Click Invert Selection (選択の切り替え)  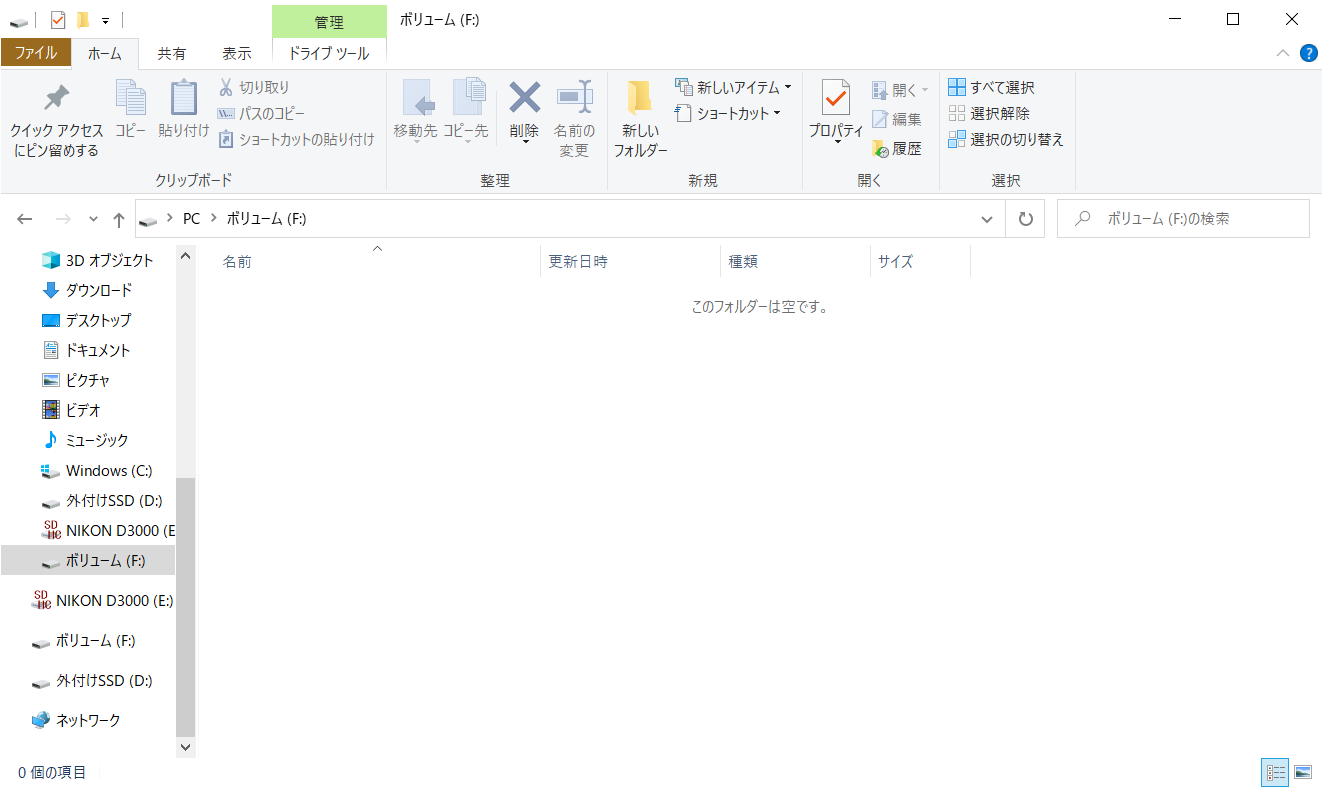point(1006,140)
